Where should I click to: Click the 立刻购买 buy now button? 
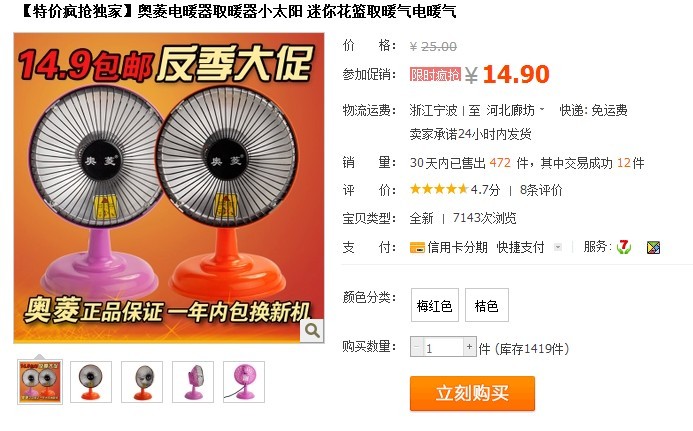472,393
